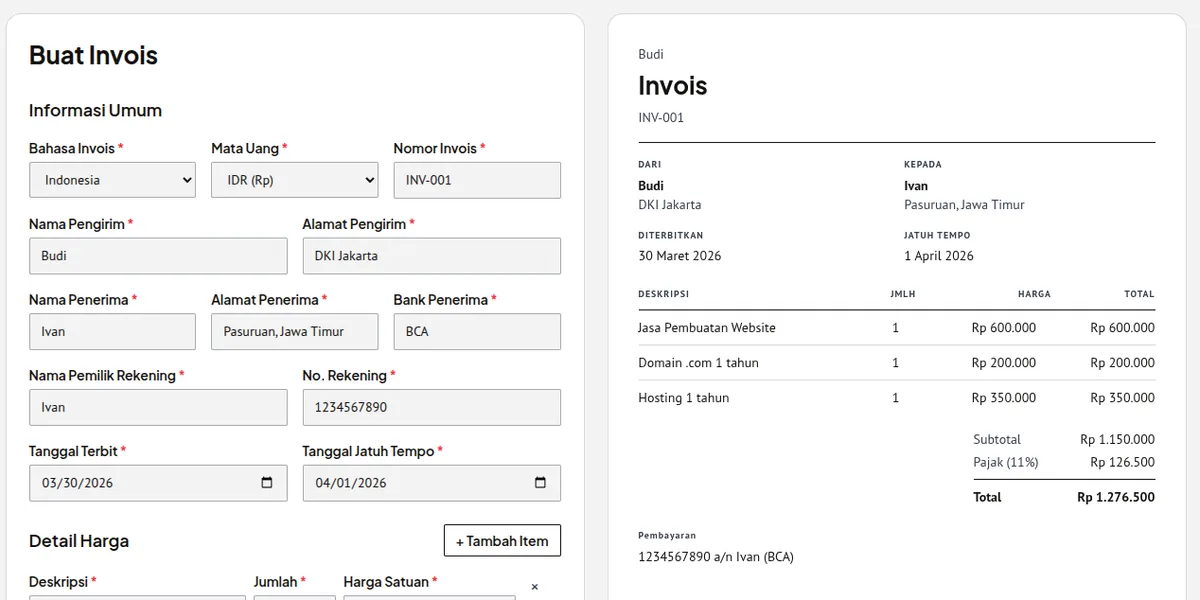1200x600 pixels.
Task: Click the No. Rekening input field
Action: coord(431,408)
